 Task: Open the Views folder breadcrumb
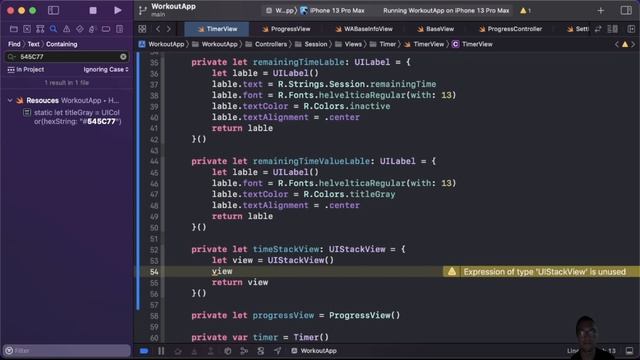348,44
